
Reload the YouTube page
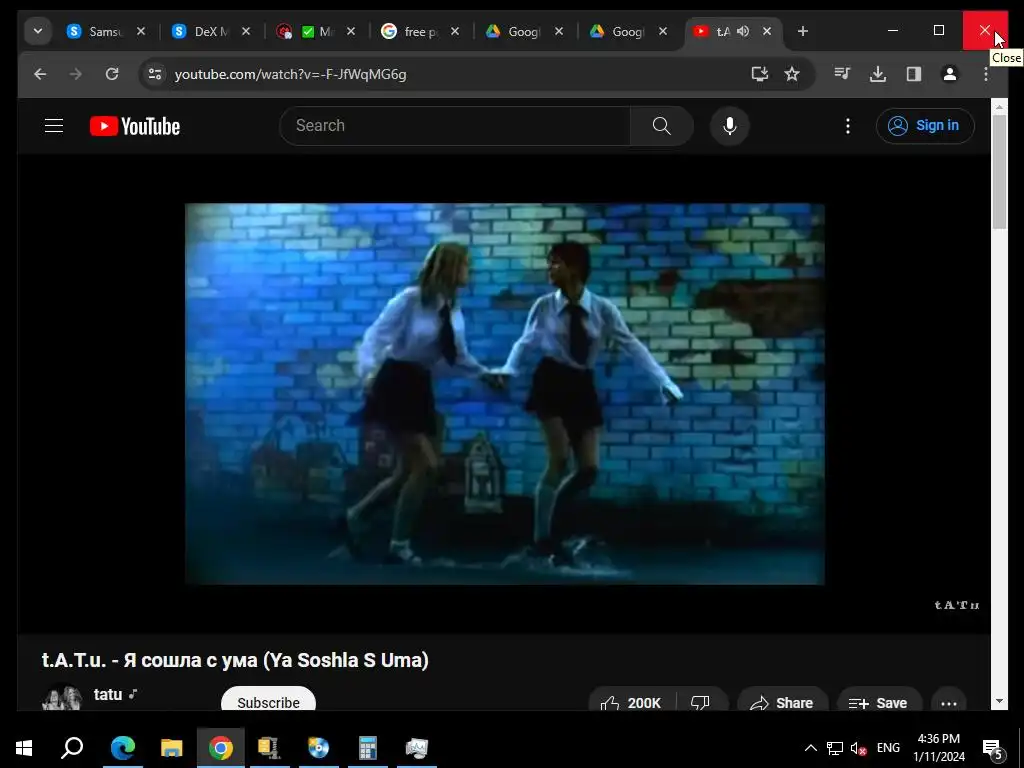(x=112, y=74)
